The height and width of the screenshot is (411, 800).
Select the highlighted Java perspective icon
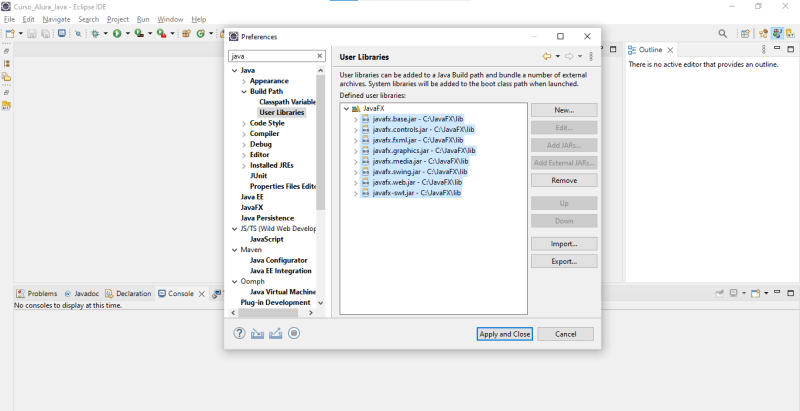pyautogui.click(x=777, y=34)
